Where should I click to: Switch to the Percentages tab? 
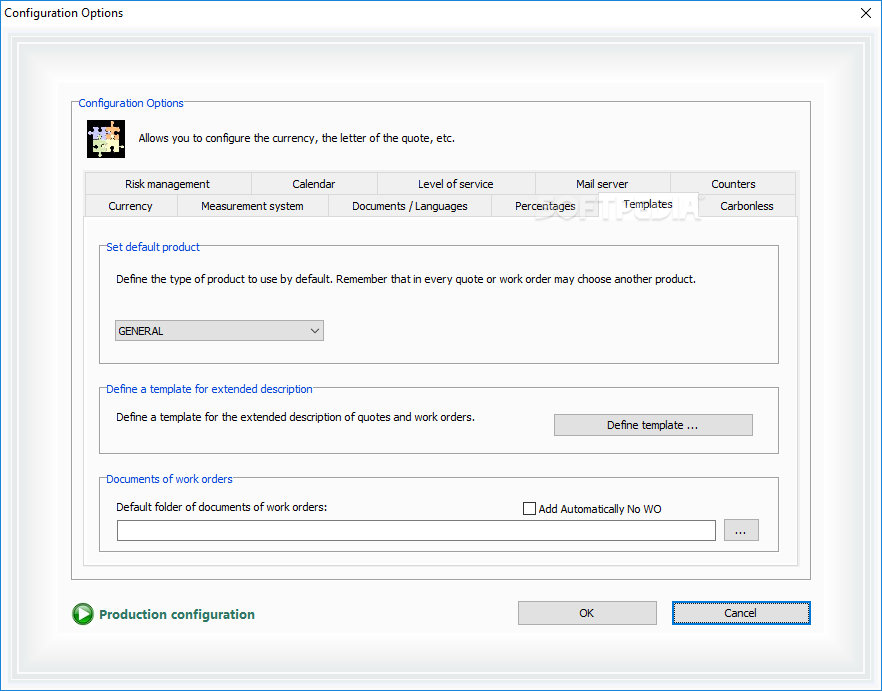pyautogui.click(x=545, y=206)
